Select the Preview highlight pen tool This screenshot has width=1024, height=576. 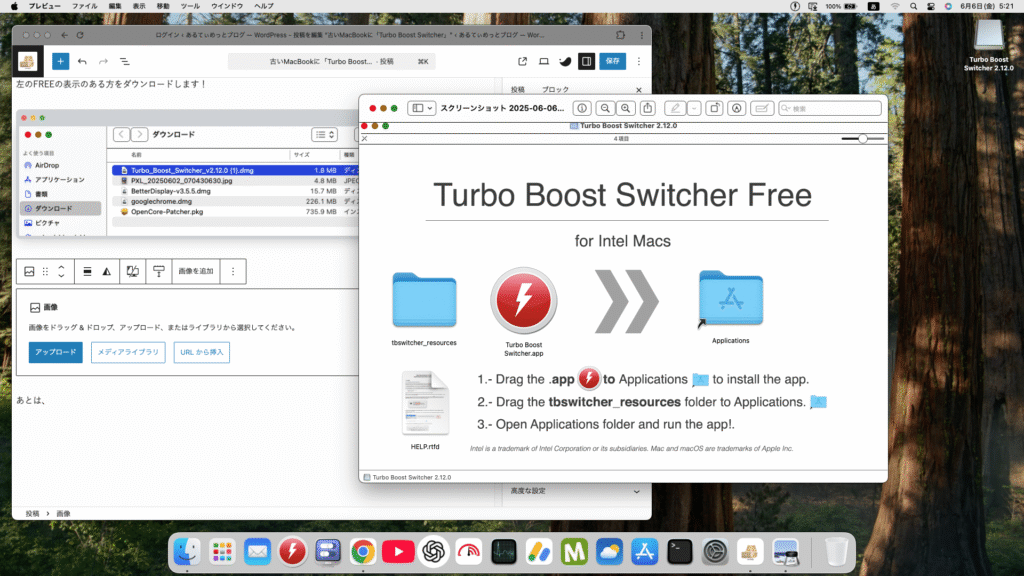click(x=675, y=108)
